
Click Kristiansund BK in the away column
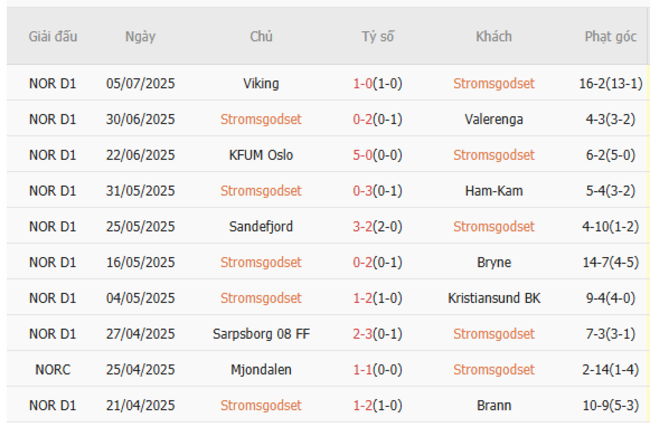click(x=493, y=298)
